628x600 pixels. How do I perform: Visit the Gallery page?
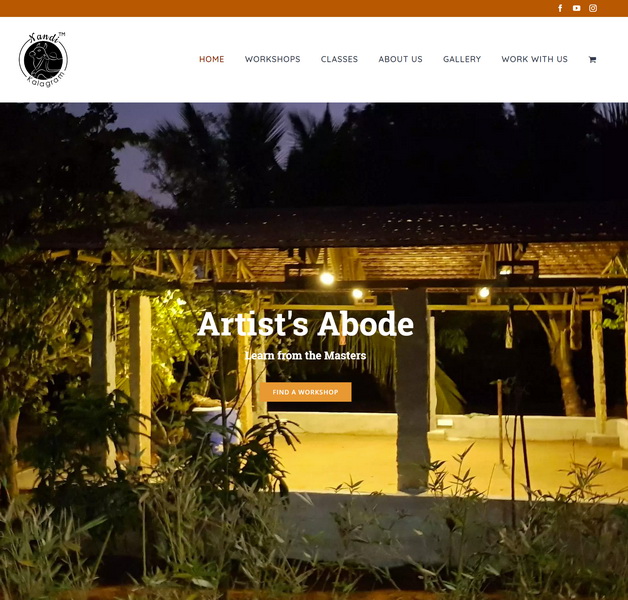point(462,59)
